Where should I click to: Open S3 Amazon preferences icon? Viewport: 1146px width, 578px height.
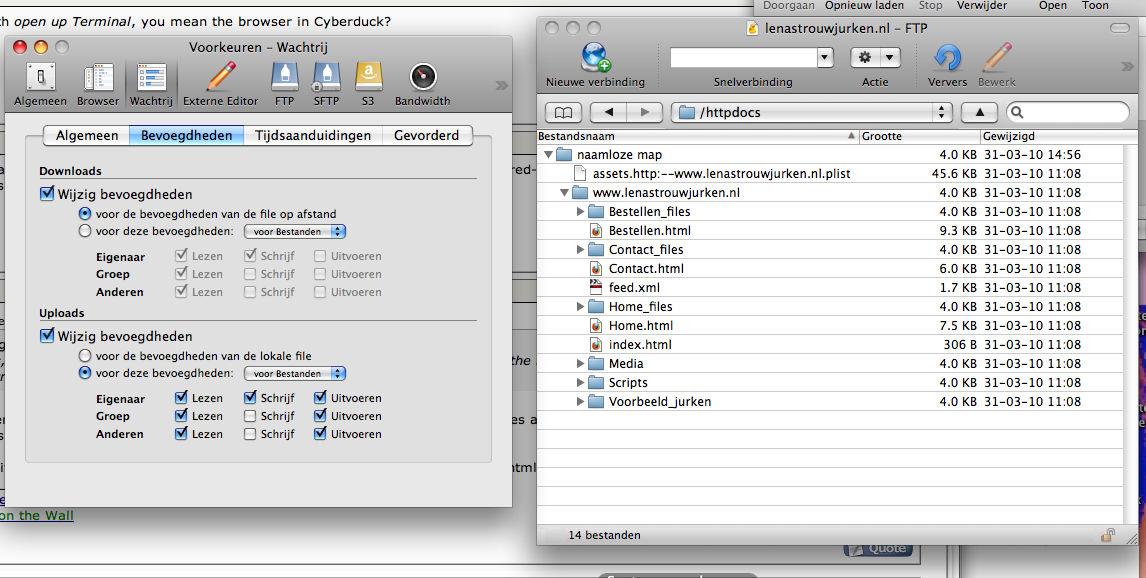[368, 77]
